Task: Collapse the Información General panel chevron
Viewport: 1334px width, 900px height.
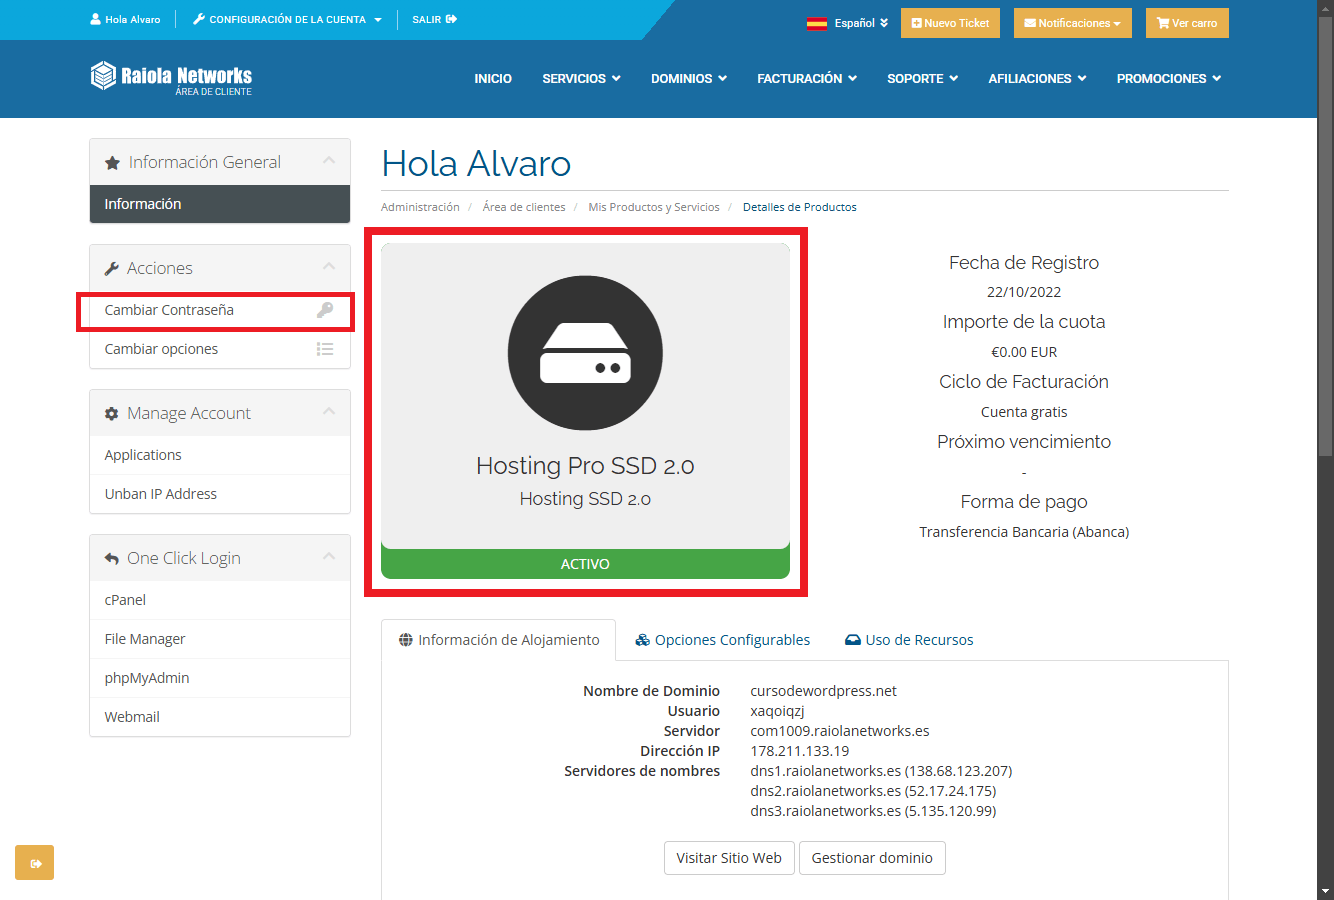Action: point(329,161)
